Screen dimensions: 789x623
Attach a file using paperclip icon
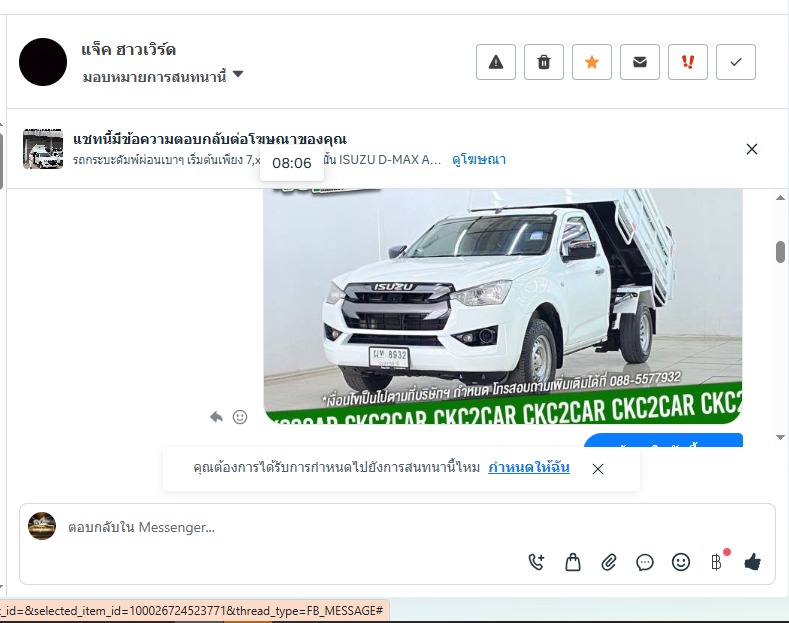609,562
